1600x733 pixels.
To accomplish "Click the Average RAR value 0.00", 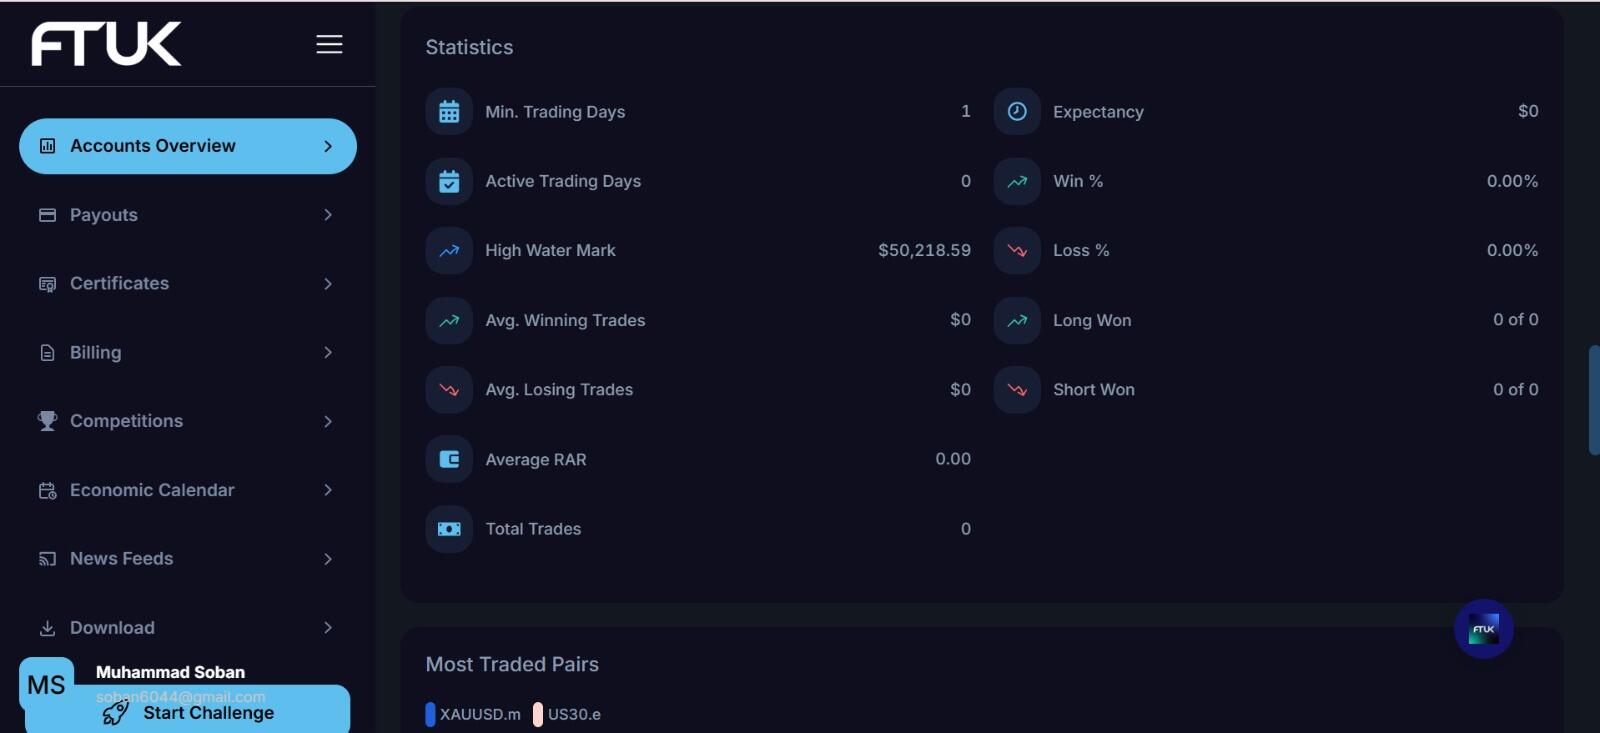I will click(953, 458).
